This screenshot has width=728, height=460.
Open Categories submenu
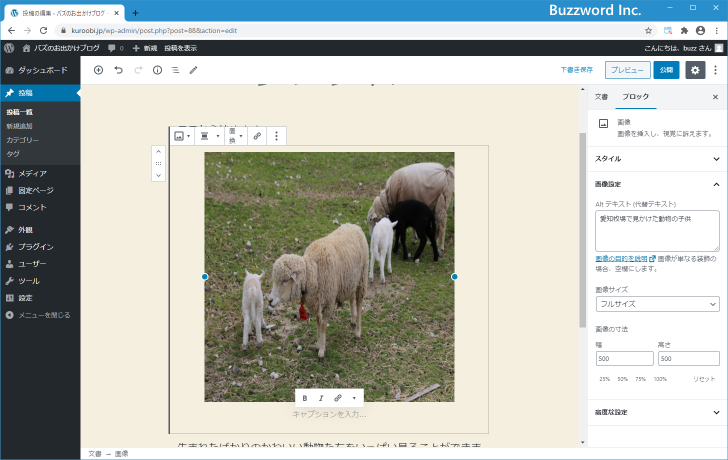click(23, 140)
